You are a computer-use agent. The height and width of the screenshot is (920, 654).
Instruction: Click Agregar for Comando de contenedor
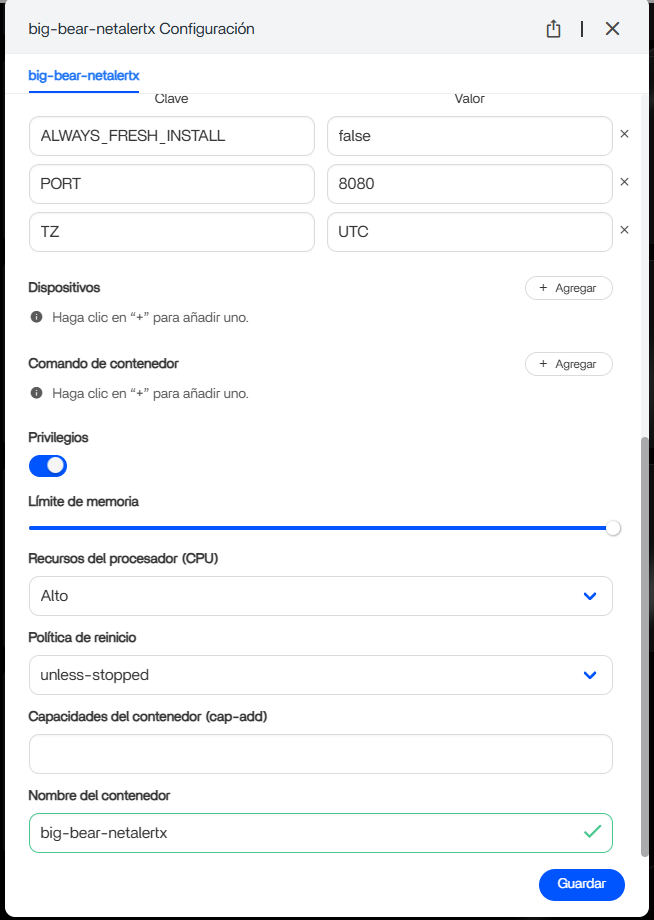click(x=568, y=364)
